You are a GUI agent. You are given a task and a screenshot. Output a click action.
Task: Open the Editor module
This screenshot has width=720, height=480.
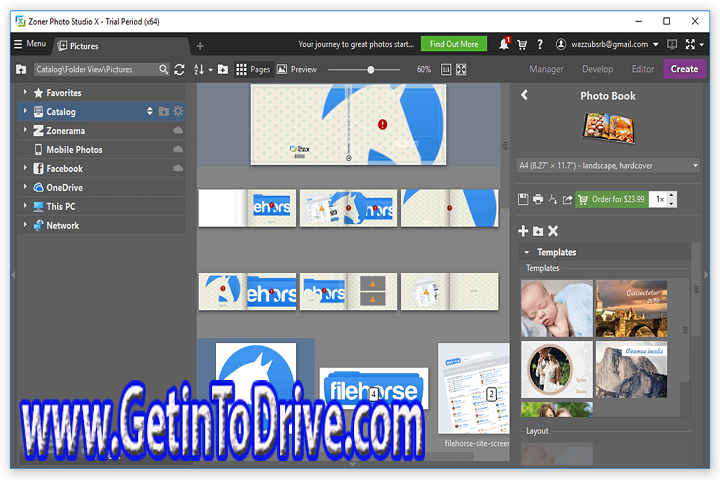point(642,69)
